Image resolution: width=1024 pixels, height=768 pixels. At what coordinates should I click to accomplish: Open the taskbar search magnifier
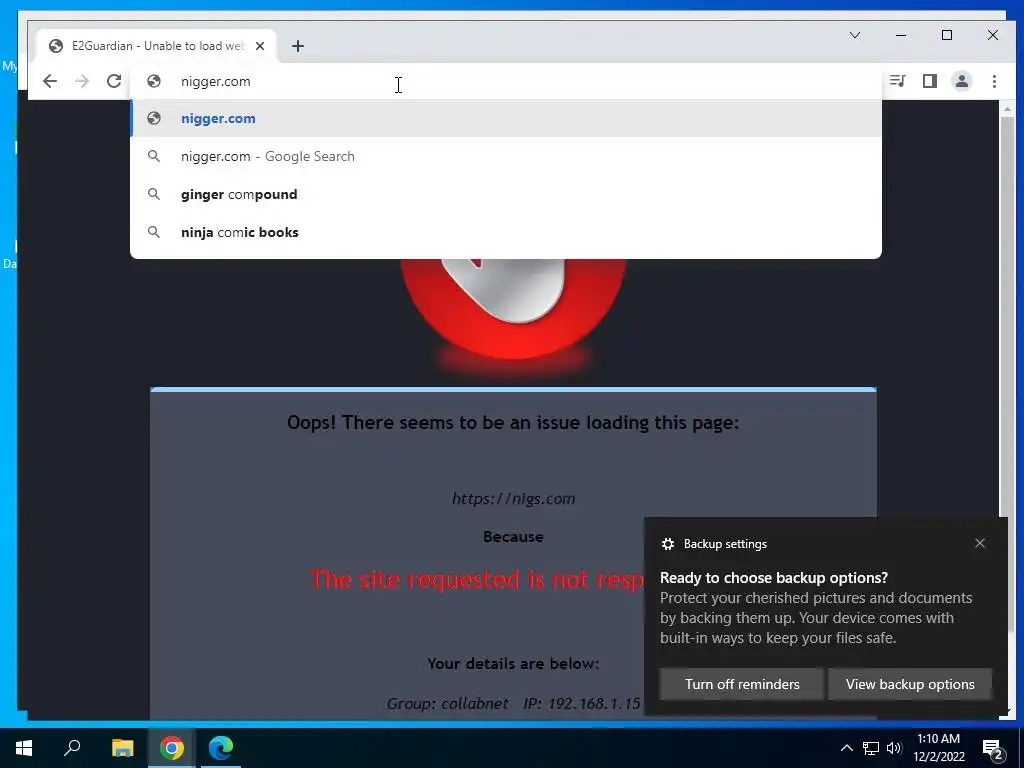(72, 748)
